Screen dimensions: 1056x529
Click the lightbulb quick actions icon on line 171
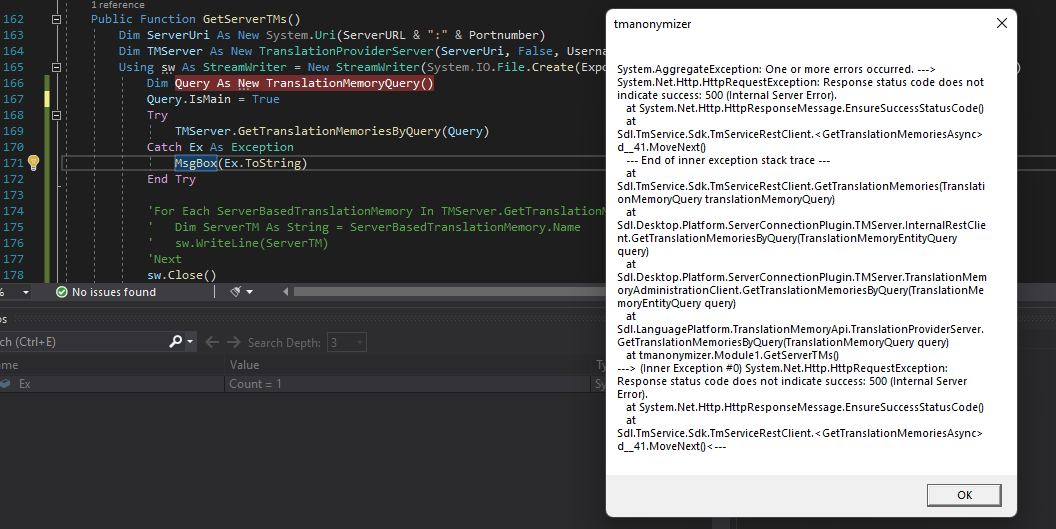point(33,162)
